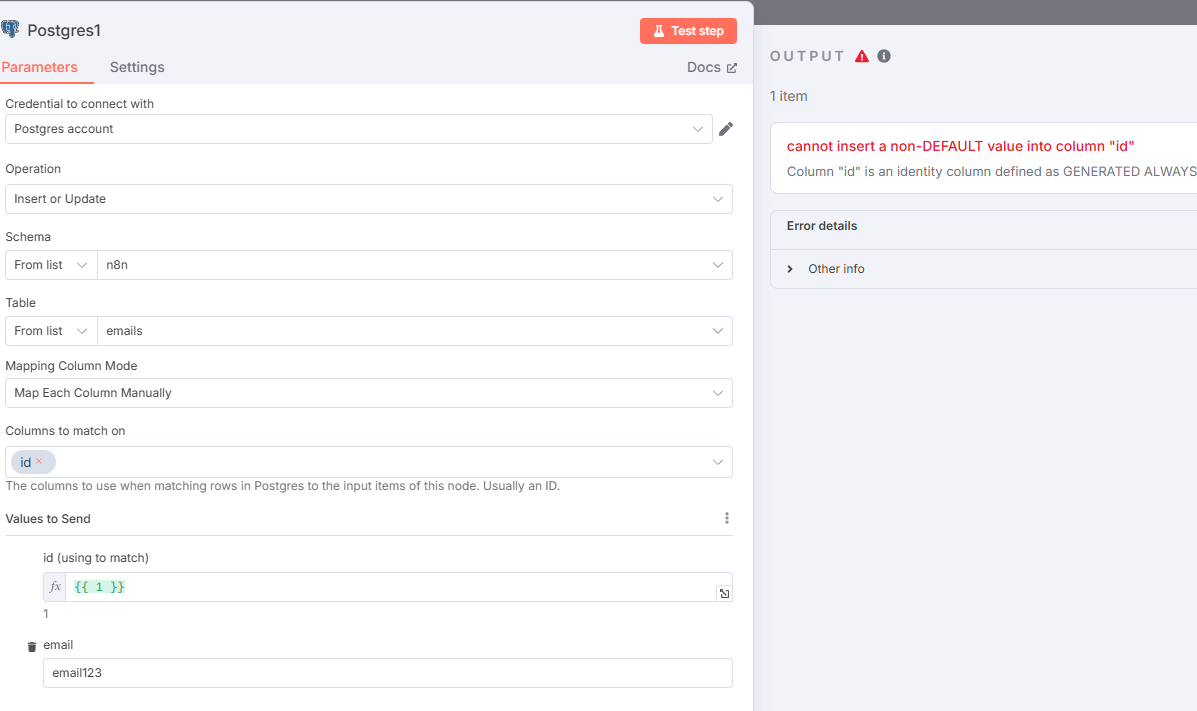Click the columns matching help text
The height and width of the screenshot is (711, 1197).
coord(282,486)
